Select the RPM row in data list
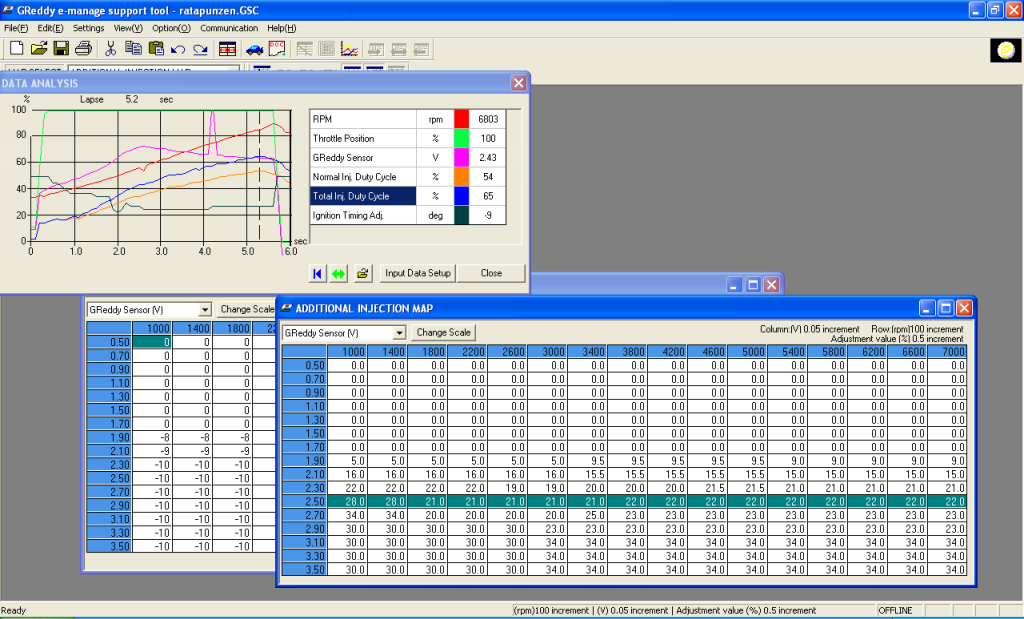 click(x=408, y=119)
